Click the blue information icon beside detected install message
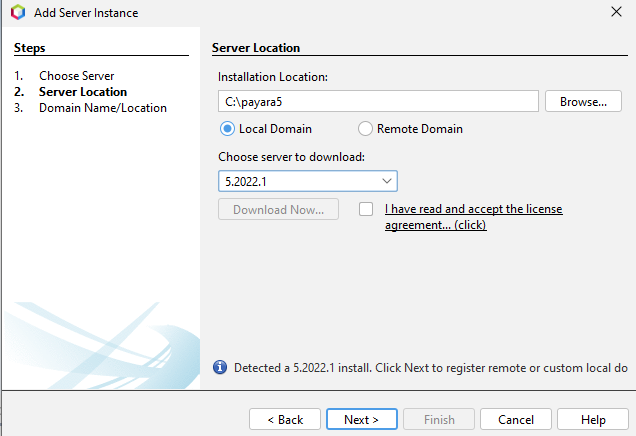 click(x=220, y=367)
